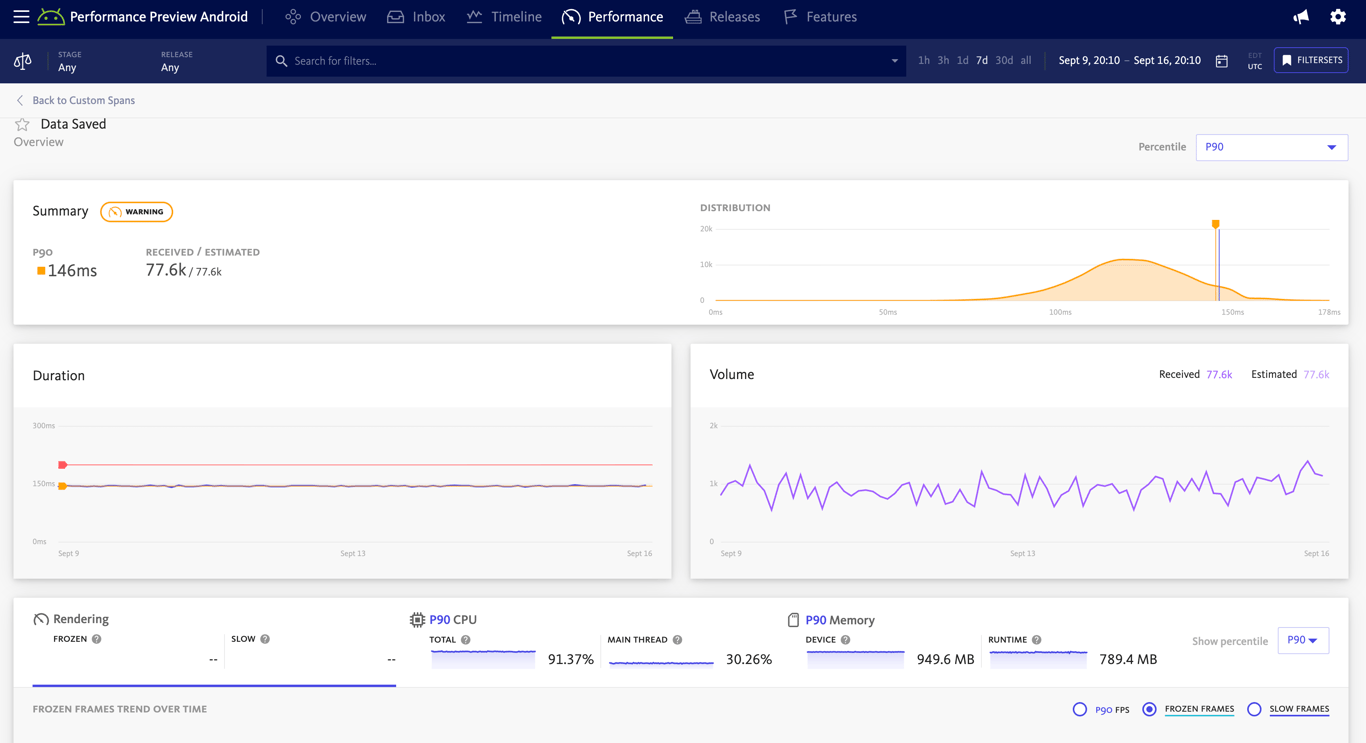Click the orange P90 marker on distribution chart
This screenshot has width=1366, height=743.
point(1215,225)
